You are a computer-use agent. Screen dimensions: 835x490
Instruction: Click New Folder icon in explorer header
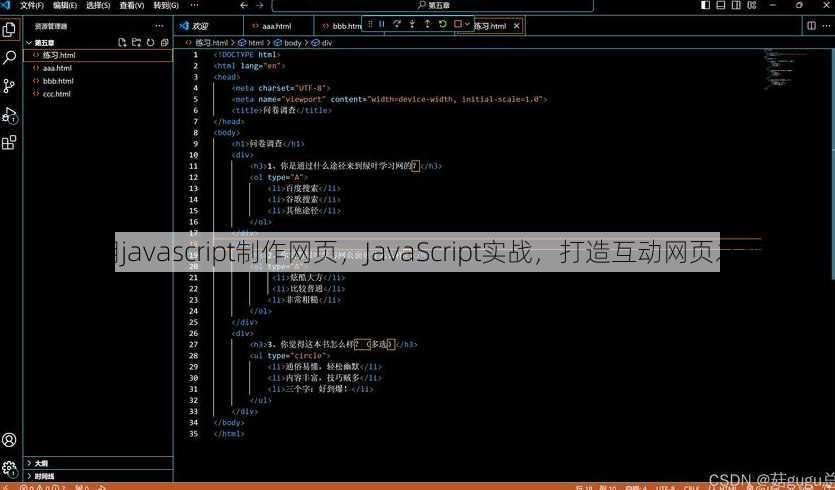(x=136, y=43)
